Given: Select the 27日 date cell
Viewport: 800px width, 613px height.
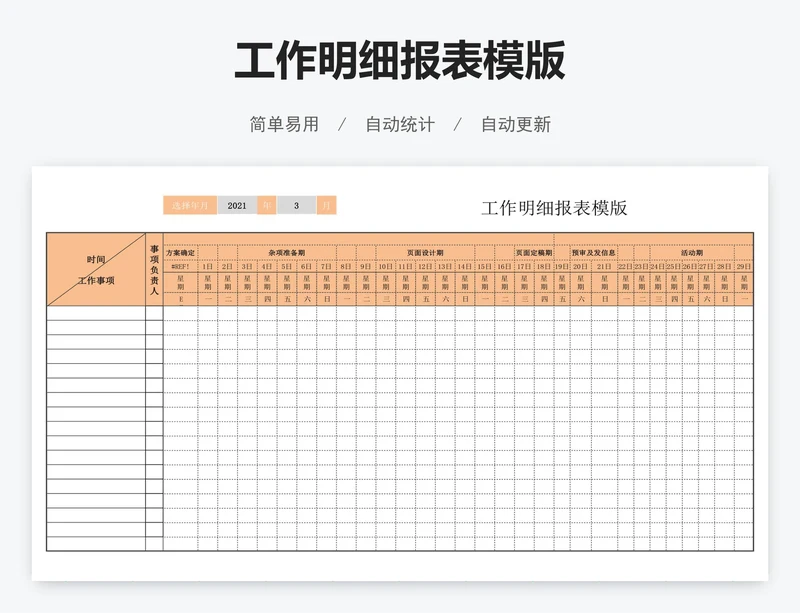Looking at the screenshot, I should pos(706,266).
